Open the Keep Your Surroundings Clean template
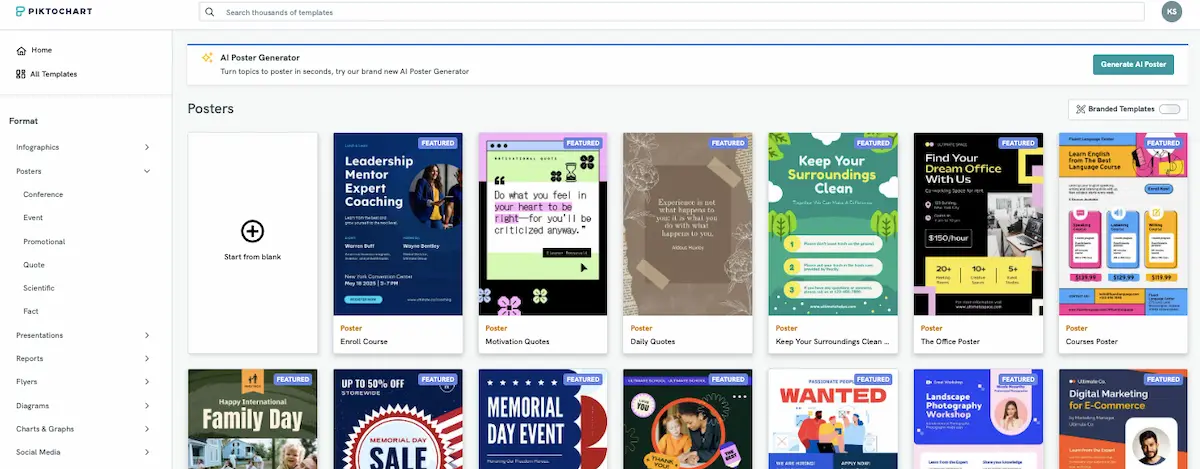The height and width of the screenshot is (469, 1200). pyautogui.click(x=830, y=225)
